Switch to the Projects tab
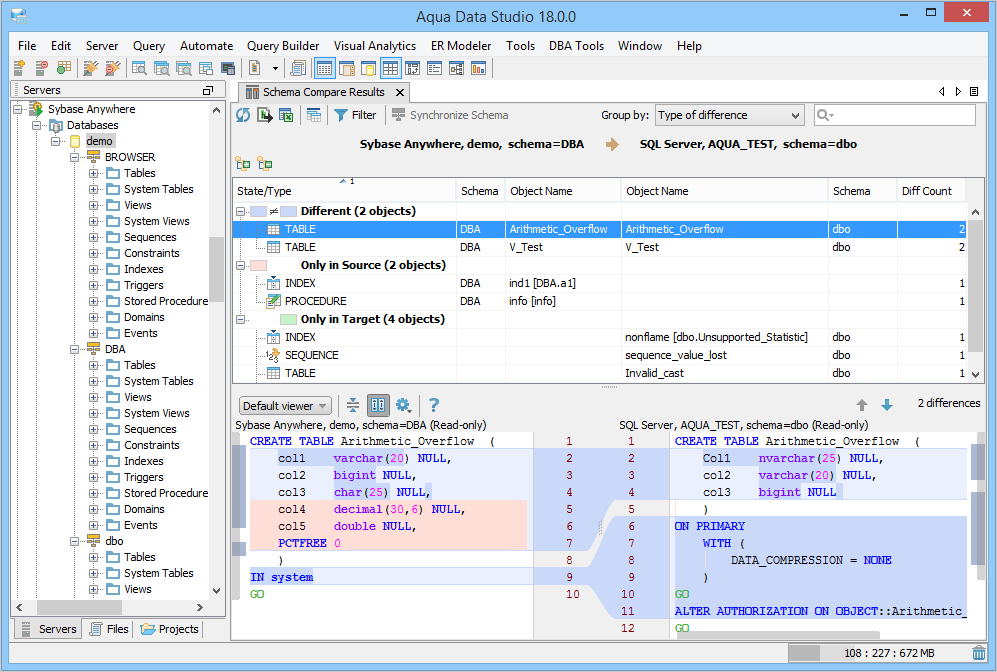Viewport: 997px width, 672px height. tap(170, 629)
